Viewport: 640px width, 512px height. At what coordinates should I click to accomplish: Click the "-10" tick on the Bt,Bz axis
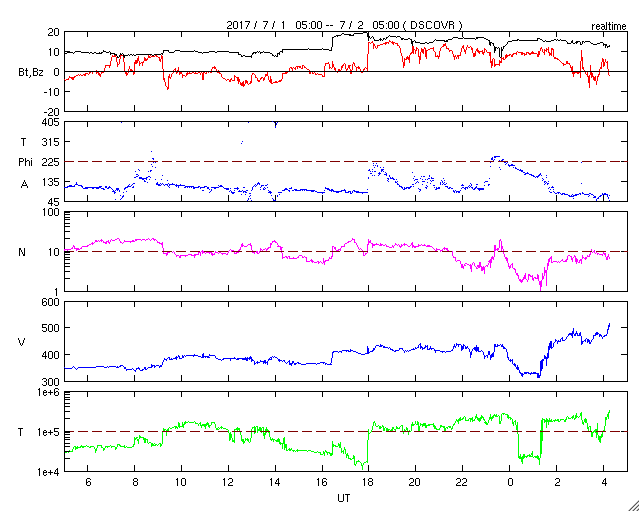point(53,91)
